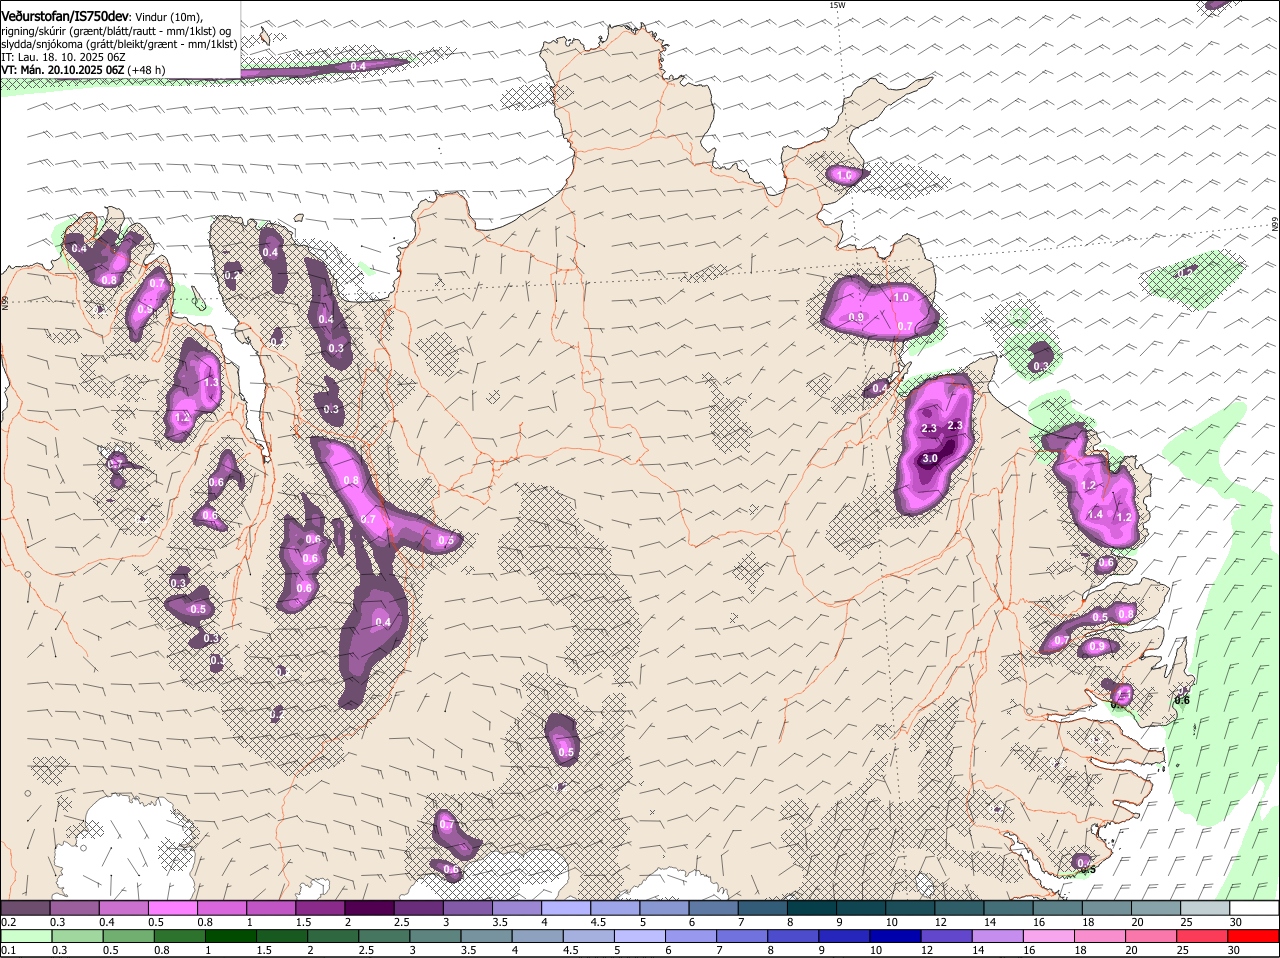Pick upper scale swatch between 14 and 16
Image resolution: width=1280 pixels, height=958 pixels.
click(1009, 907)
